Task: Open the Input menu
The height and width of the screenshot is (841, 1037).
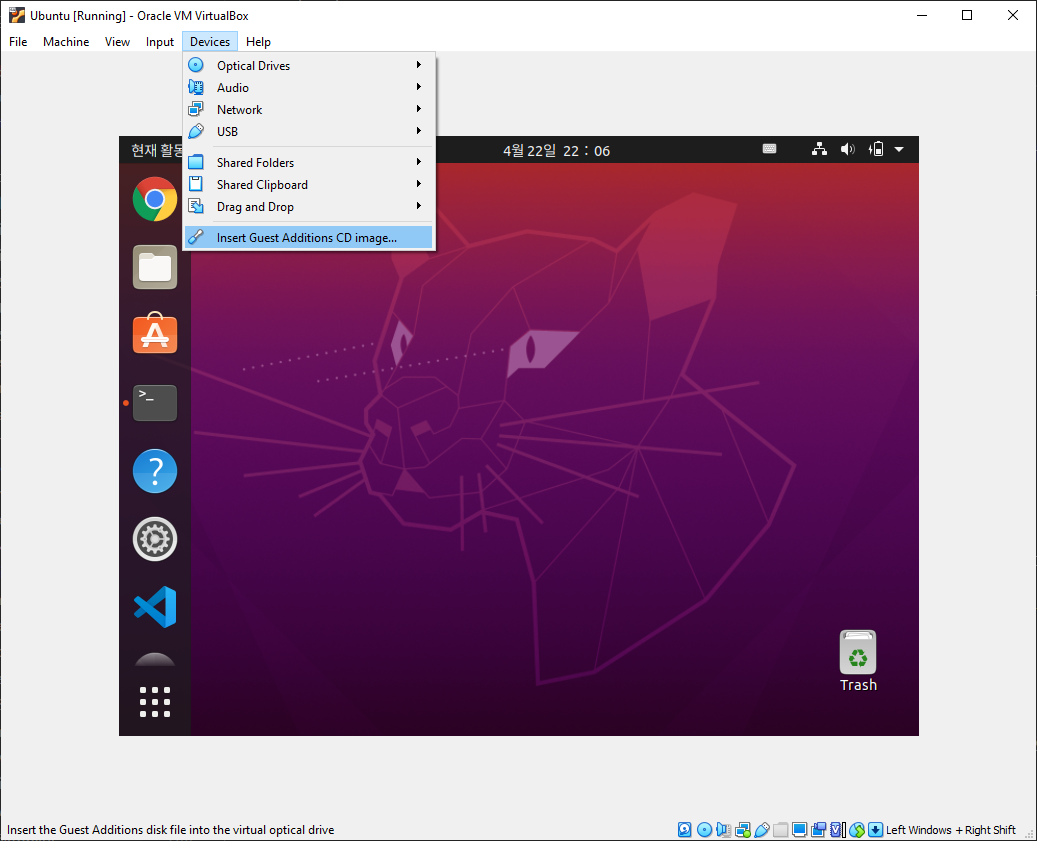Action: (159, 42)
